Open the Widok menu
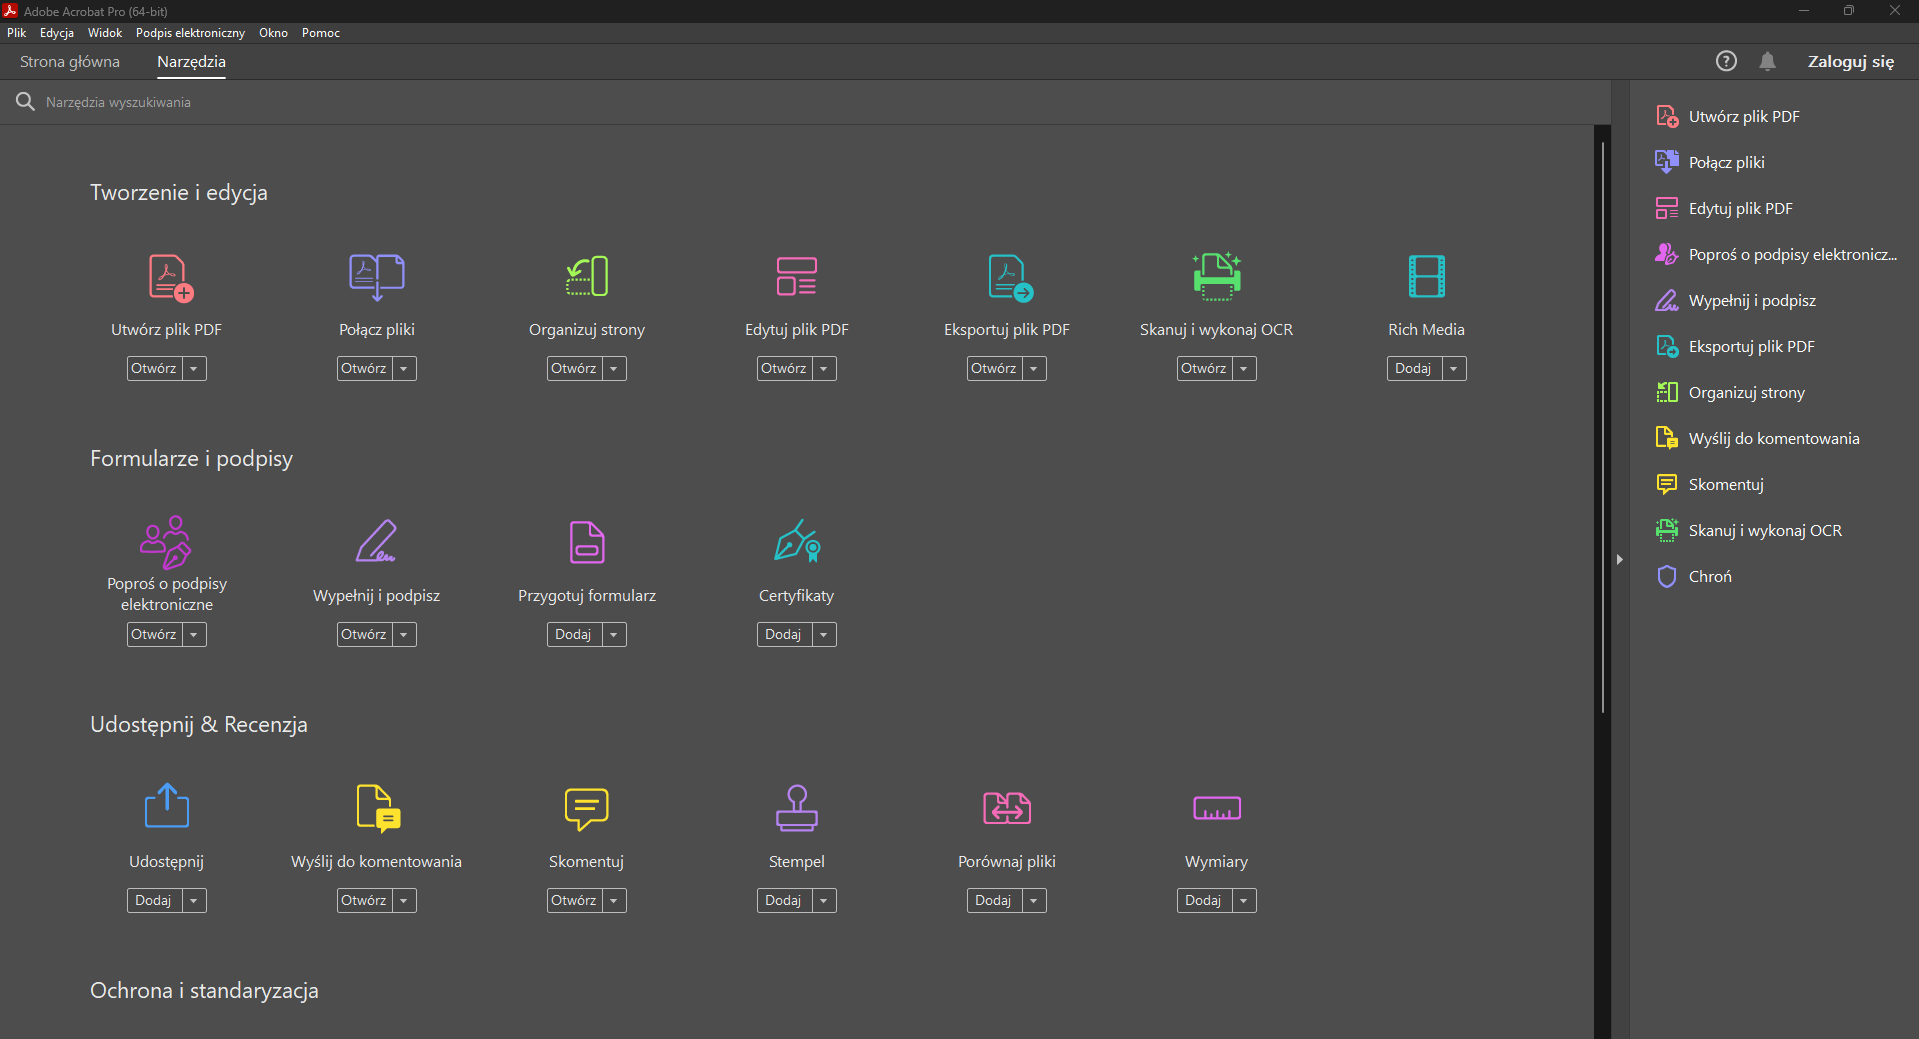The image size is (1919, 1039). pyautogui.click(x=105, y=33)
